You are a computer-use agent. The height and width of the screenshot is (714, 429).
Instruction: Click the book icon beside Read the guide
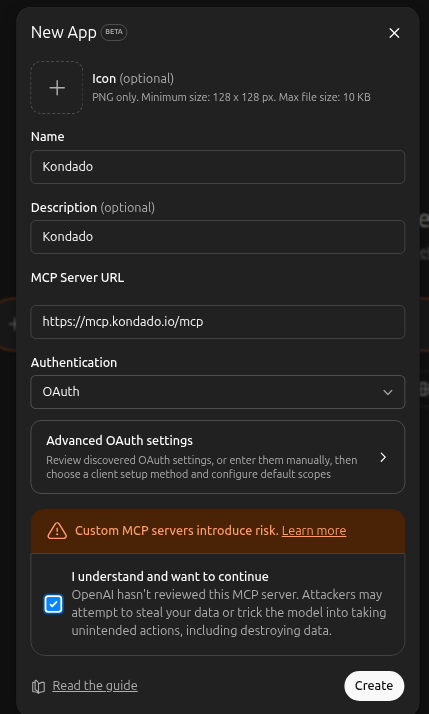tap(38, 686)
